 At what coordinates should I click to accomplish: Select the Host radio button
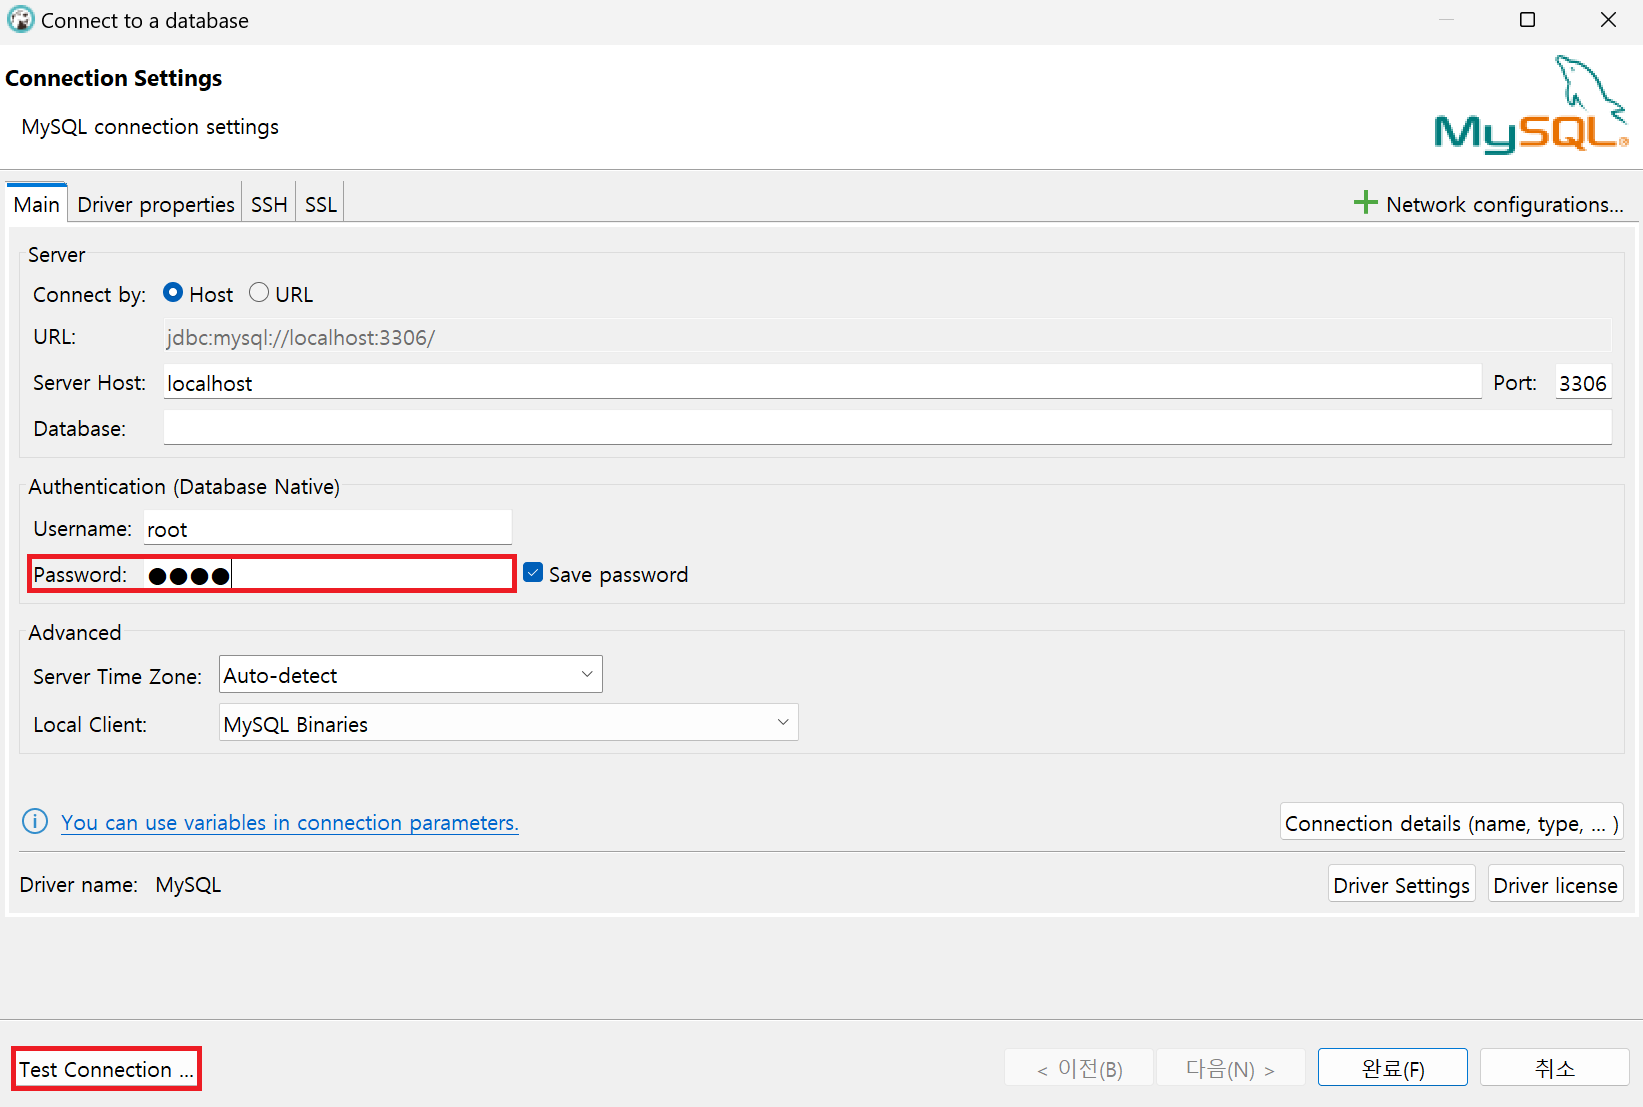tap(173, 293)
